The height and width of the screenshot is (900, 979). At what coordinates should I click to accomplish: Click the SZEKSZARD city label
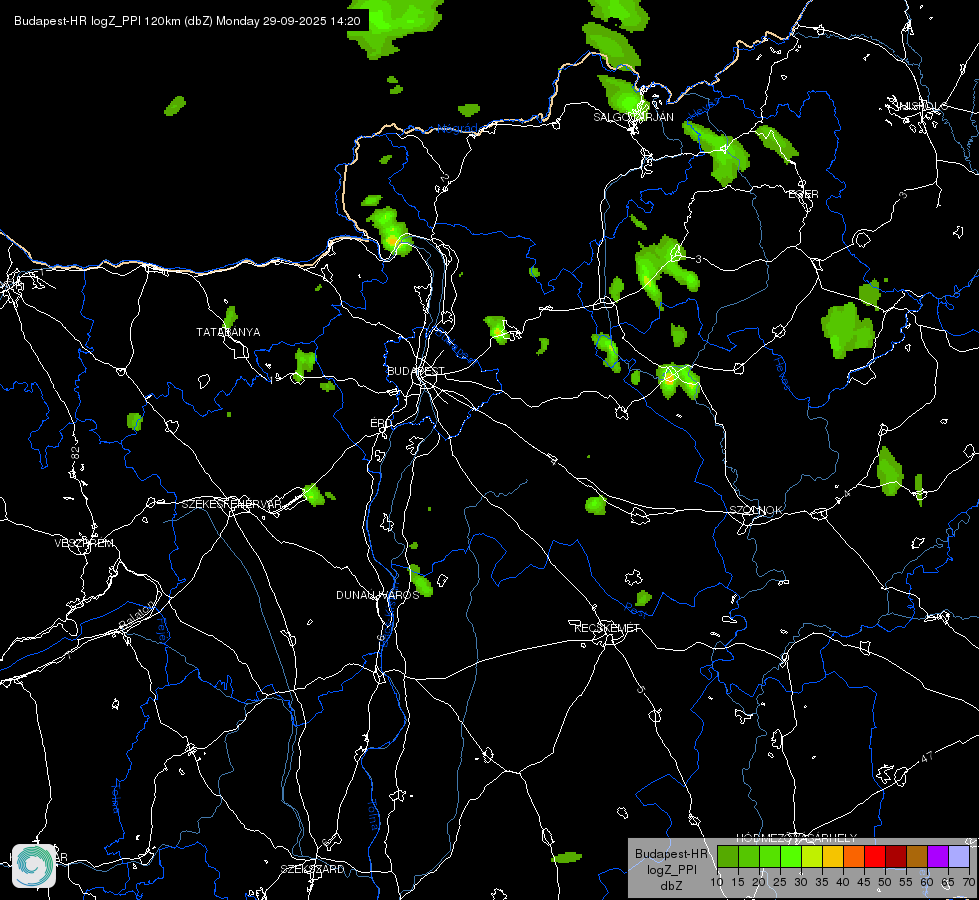[x=312, y=869]
